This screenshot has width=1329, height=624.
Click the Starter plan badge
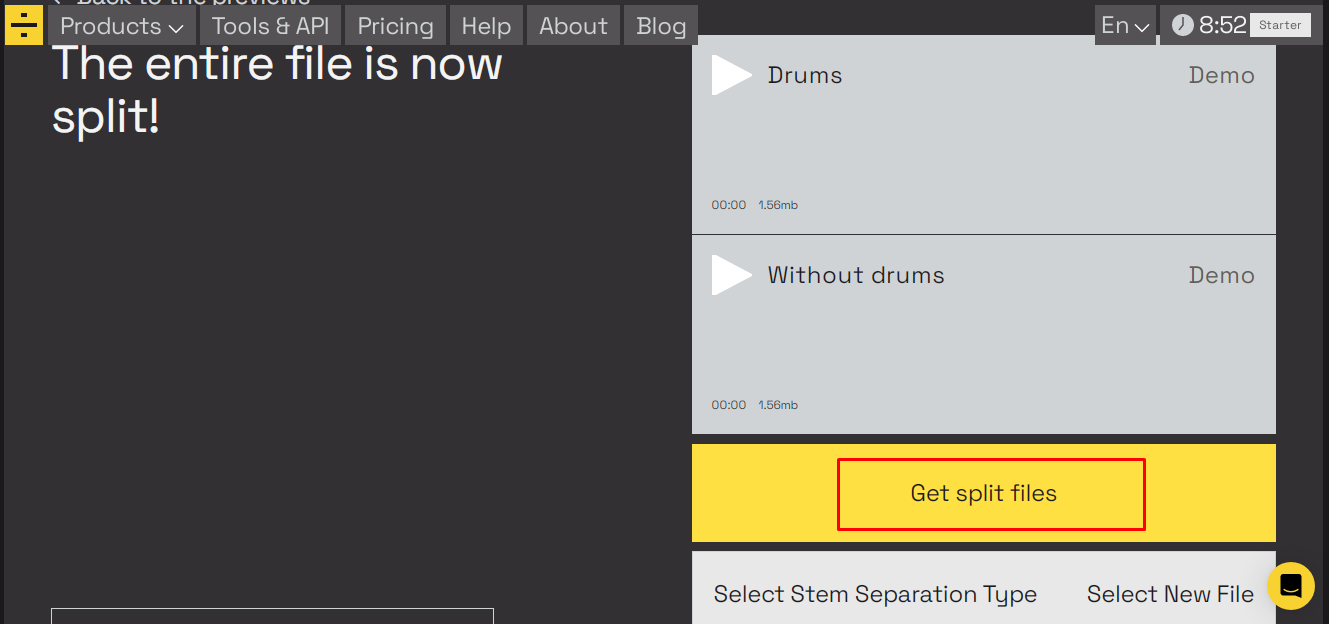pyautogui.click(x=1280, y=25)
